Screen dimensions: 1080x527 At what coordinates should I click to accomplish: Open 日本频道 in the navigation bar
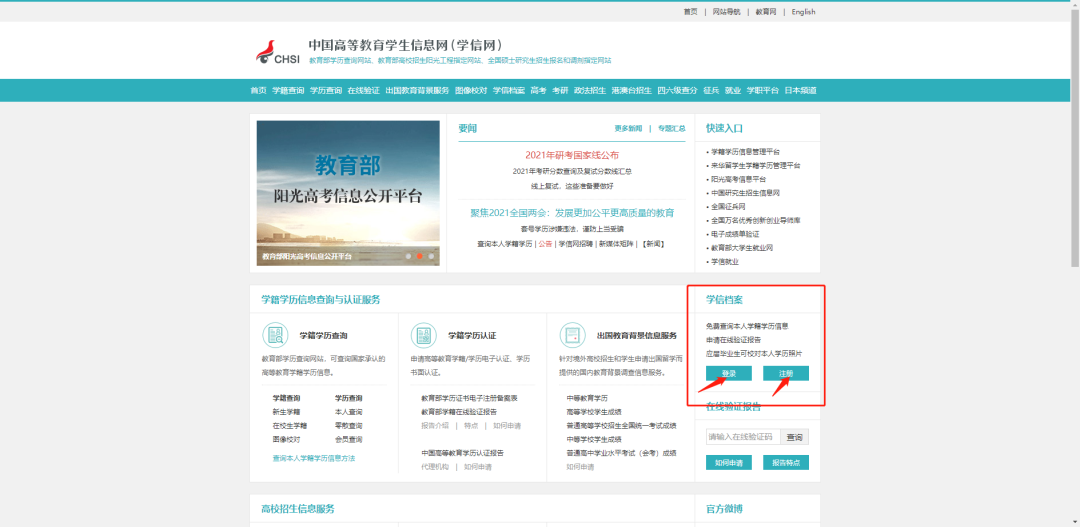click(800, 90)
